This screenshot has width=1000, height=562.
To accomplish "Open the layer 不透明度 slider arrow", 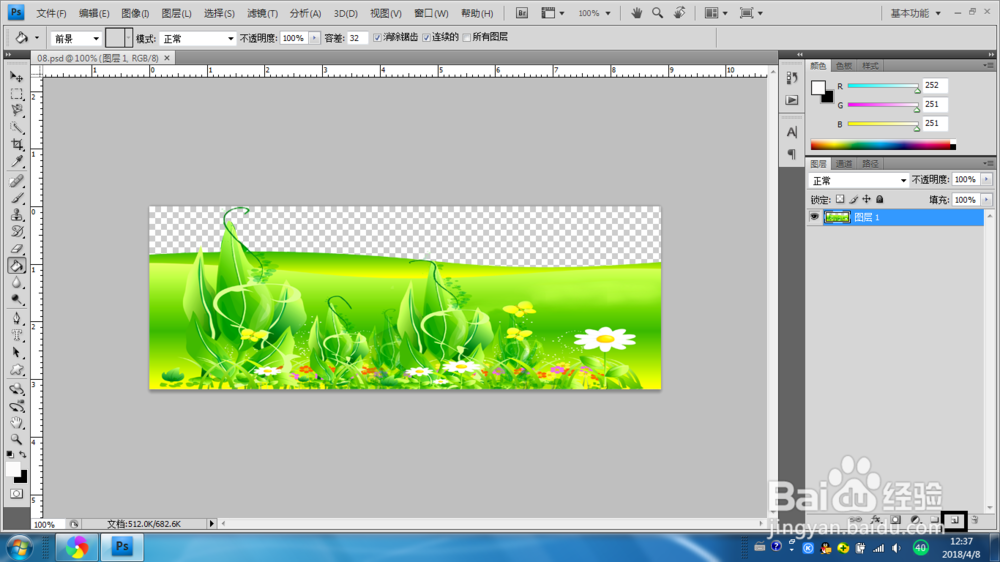I will coord(987,180).
